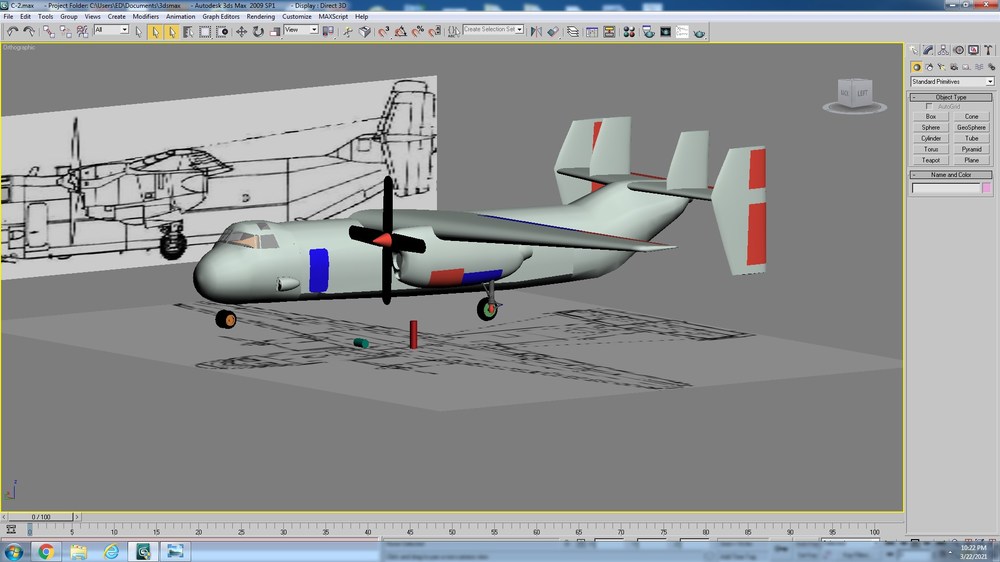Open the Utilities hammer tab
The height and width of the screenshot is (562, 1000).
click(988, 50)
